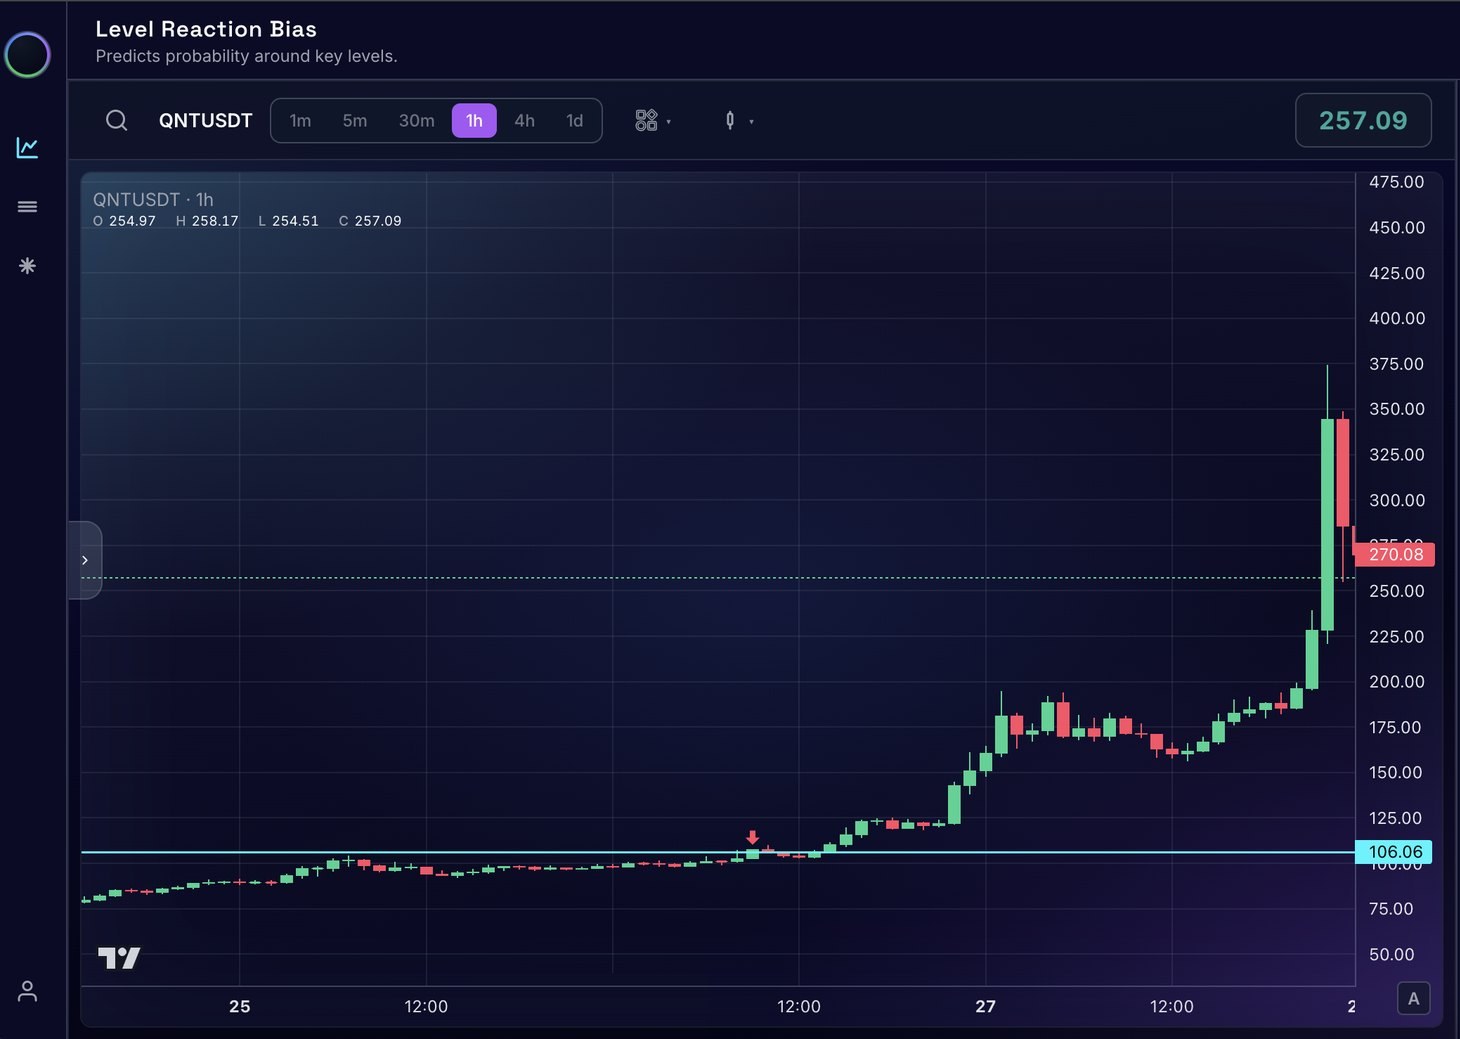This screenshot has width=1460, height=1039.
Task: Click the legend High value 258.17
Action: coord(214,221)
